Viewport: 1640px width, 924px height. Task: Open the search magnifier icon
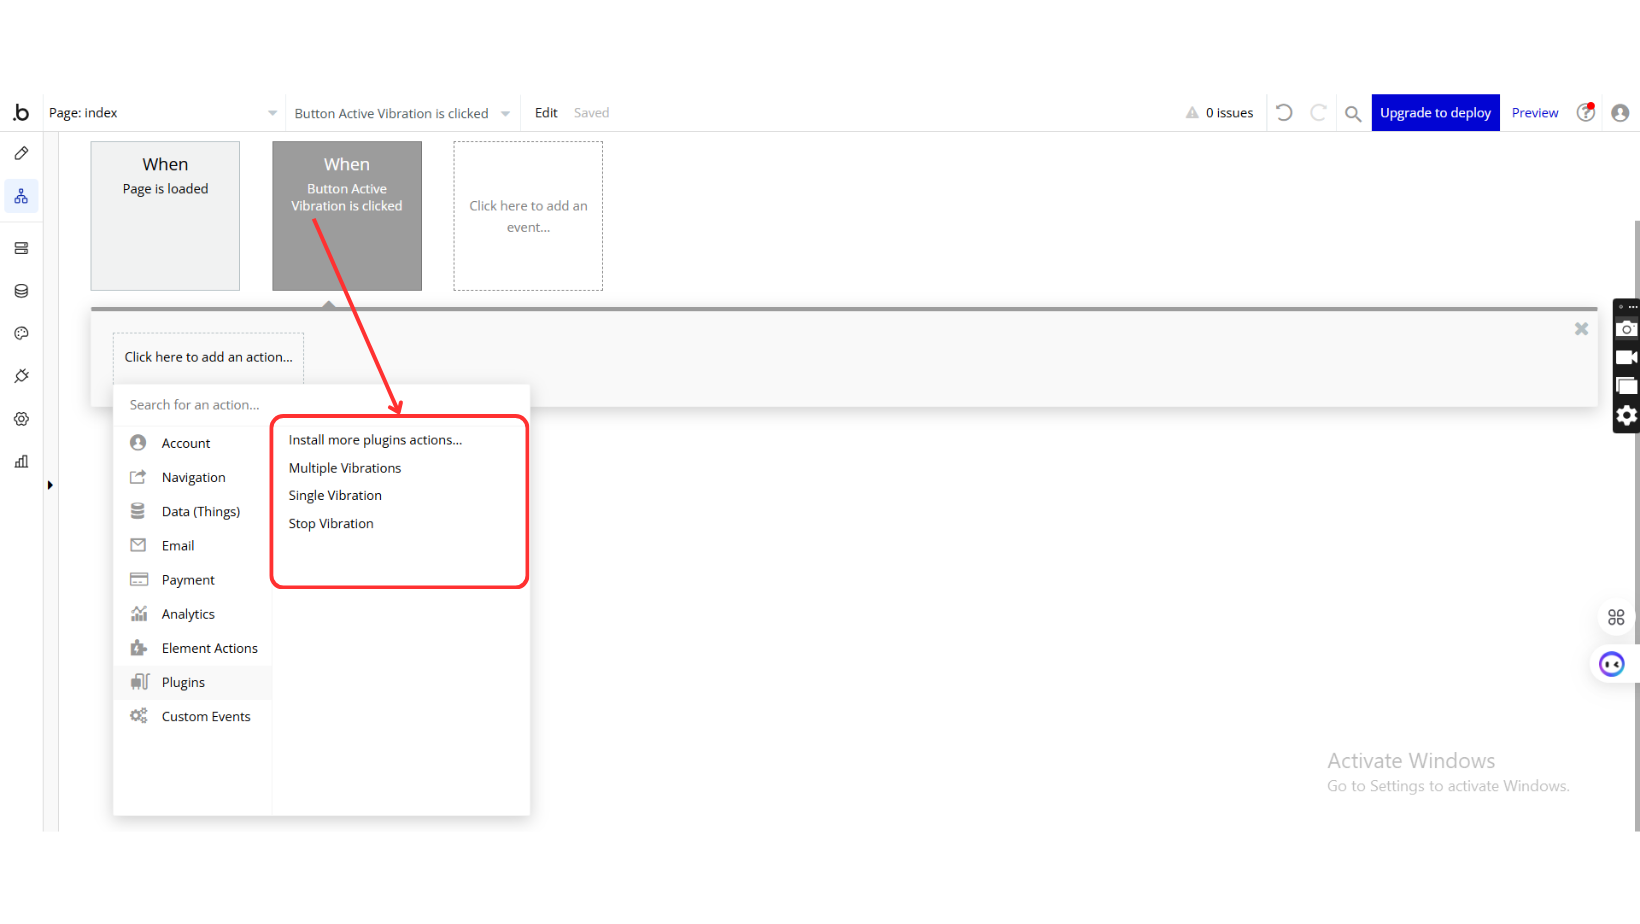pos(1353,114)
